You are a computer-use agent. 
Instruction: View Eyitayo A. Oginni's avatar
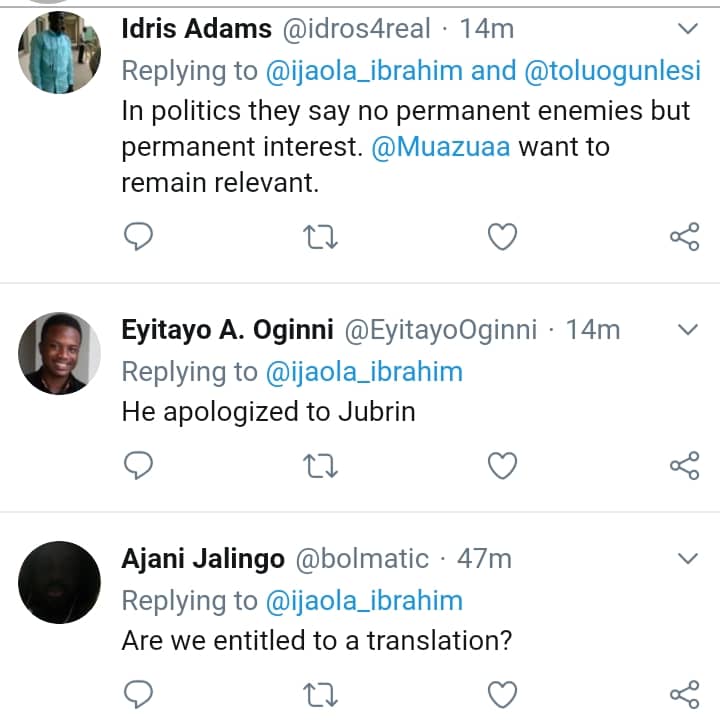[x=61, y=354]
